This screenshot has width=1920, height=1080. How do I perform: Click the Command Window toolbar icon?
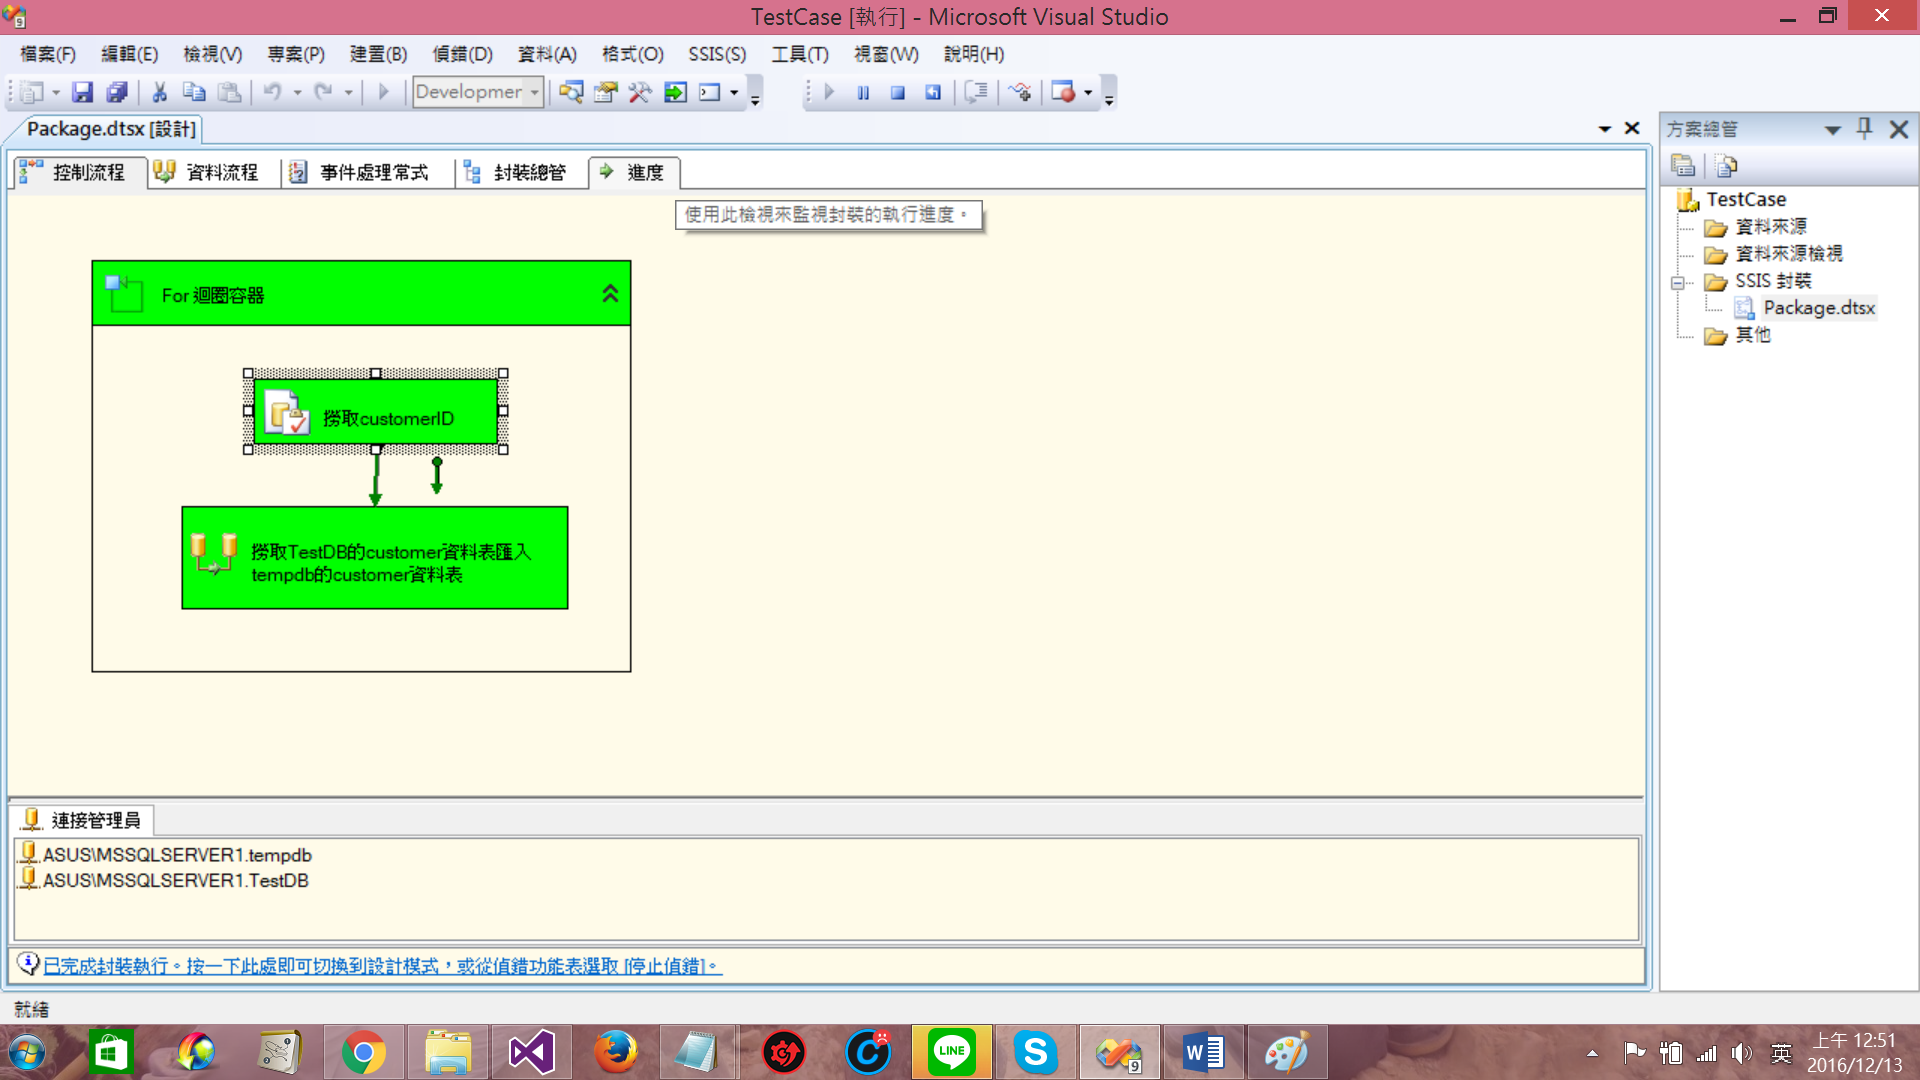[710, 92]
